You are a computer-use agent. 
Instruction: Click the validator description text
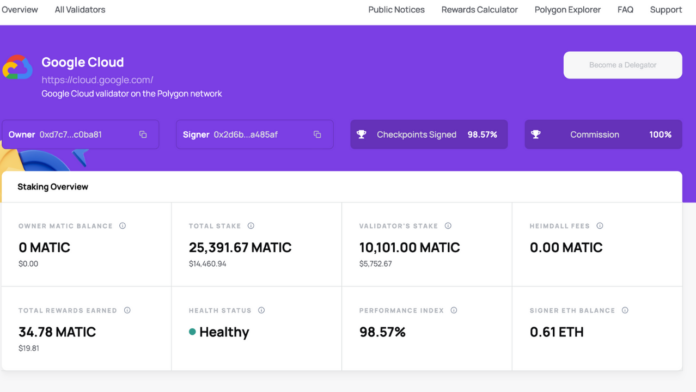132,94
